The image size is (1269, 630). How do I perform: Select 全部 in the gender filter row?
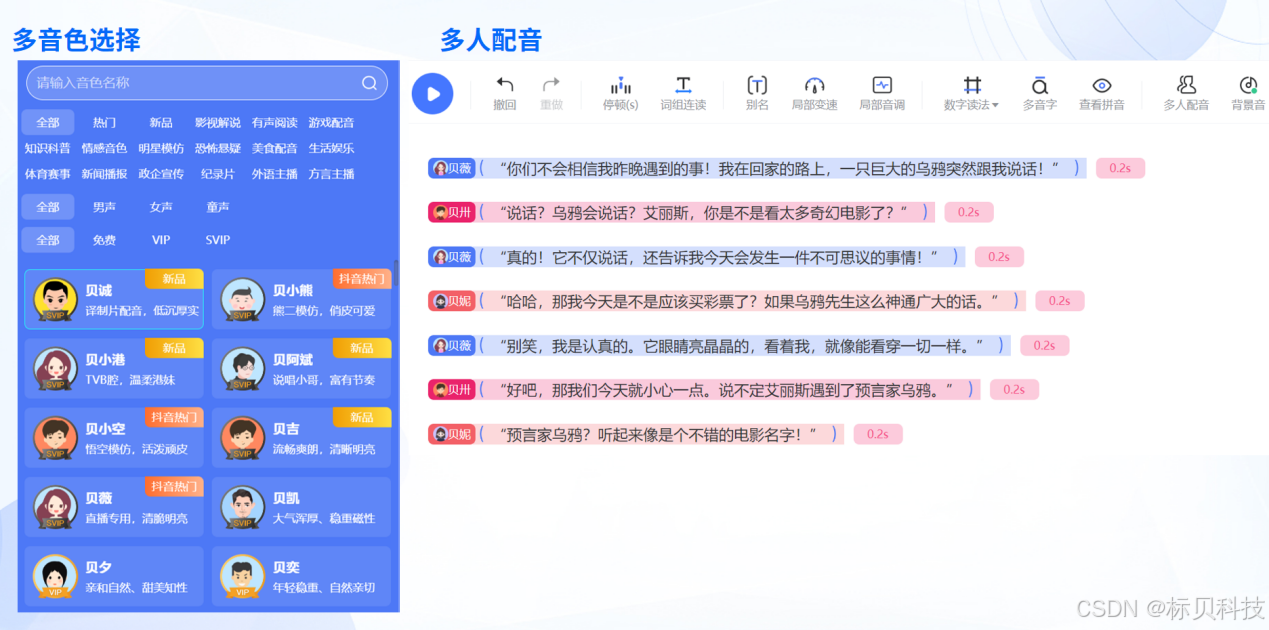pyautogui.click(x=48, y=207)
